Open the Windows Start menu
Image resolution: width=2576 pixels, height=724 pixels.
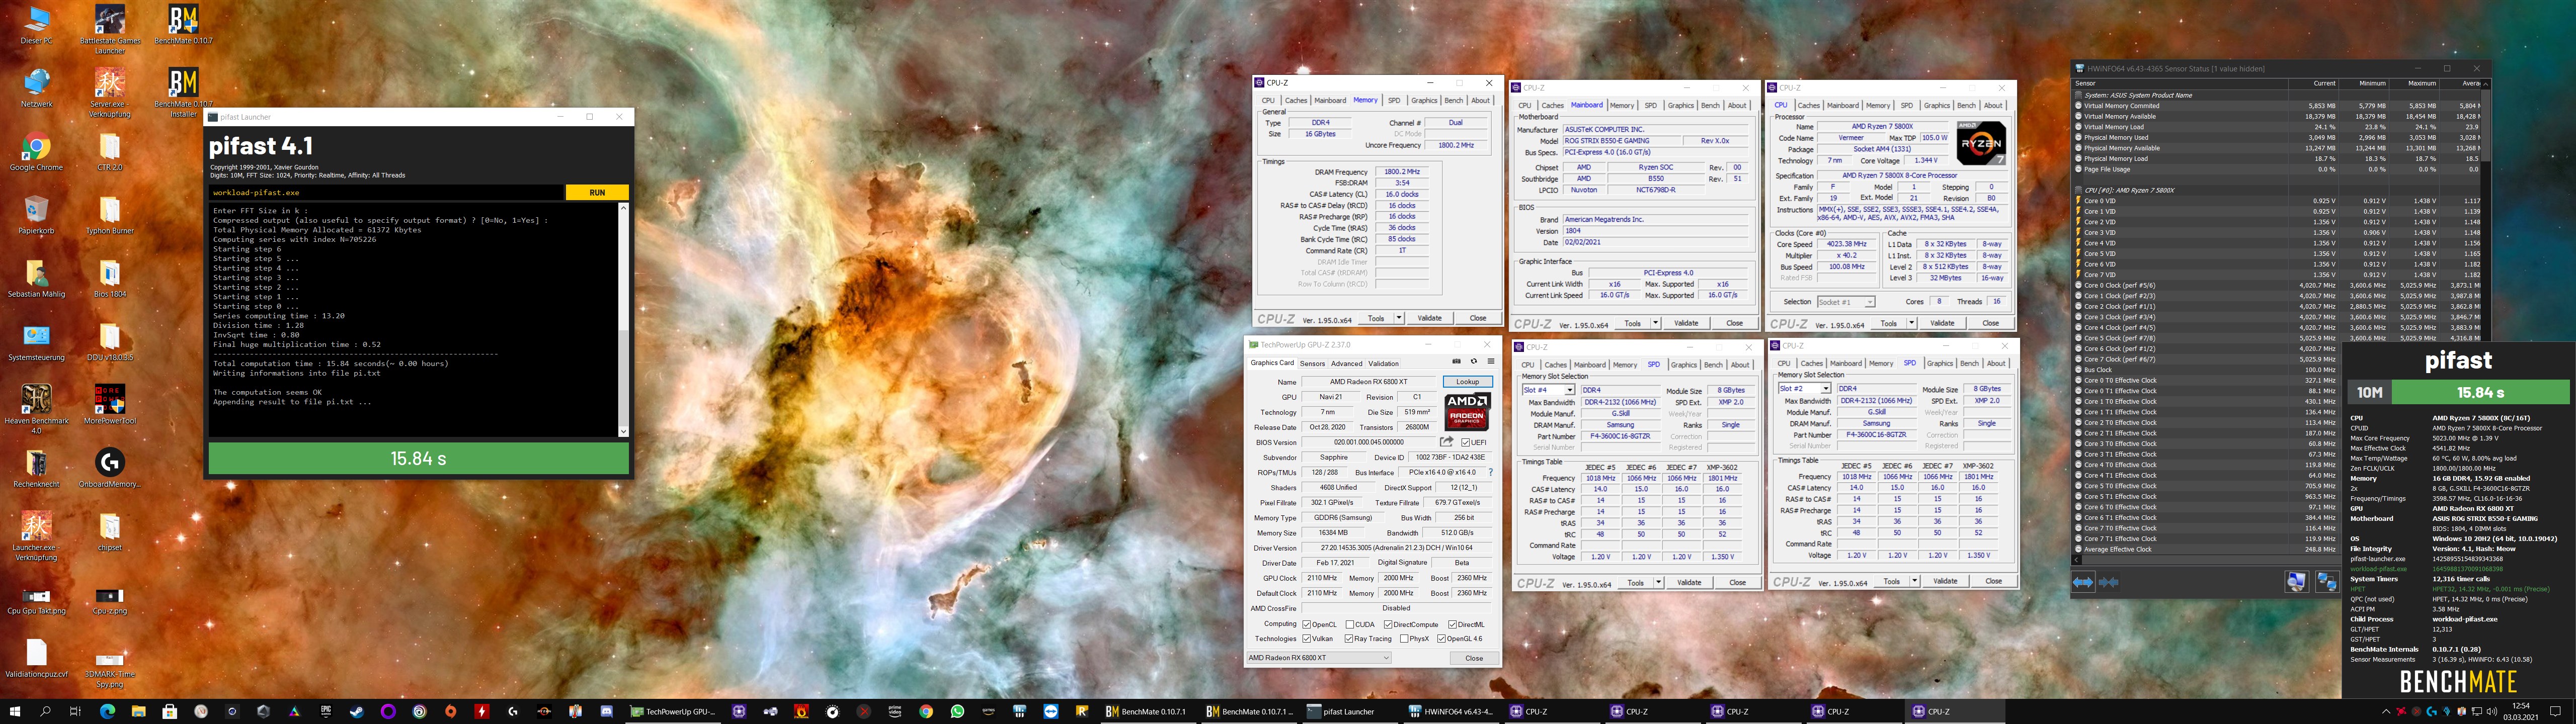pos(15,711)
